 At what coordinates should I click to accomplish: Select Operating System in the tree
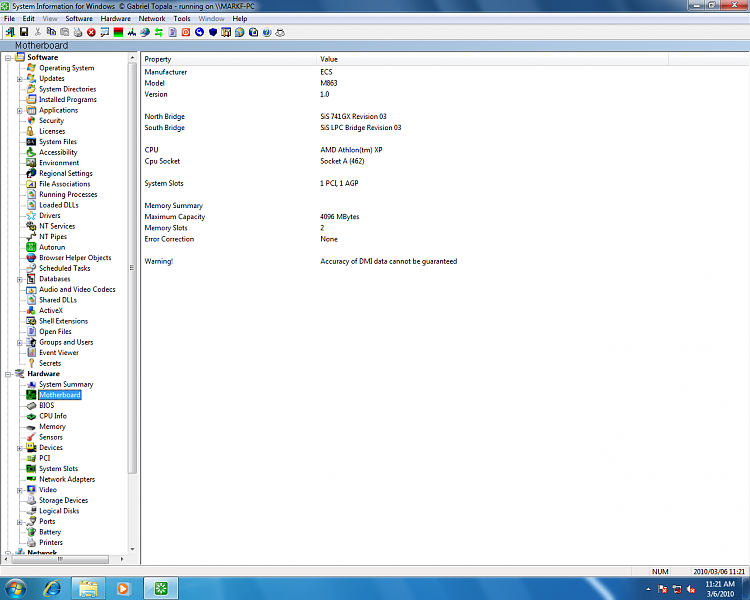tap(66, 68)
